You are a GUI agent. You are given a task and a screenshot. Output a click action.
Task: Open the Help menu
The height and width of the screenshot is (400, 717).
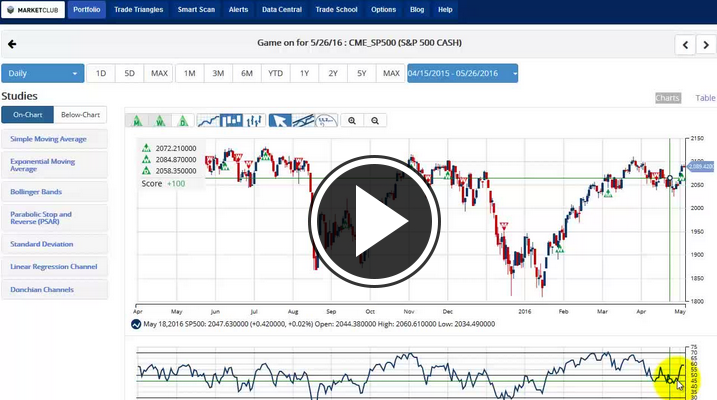[x=445, y=10]
